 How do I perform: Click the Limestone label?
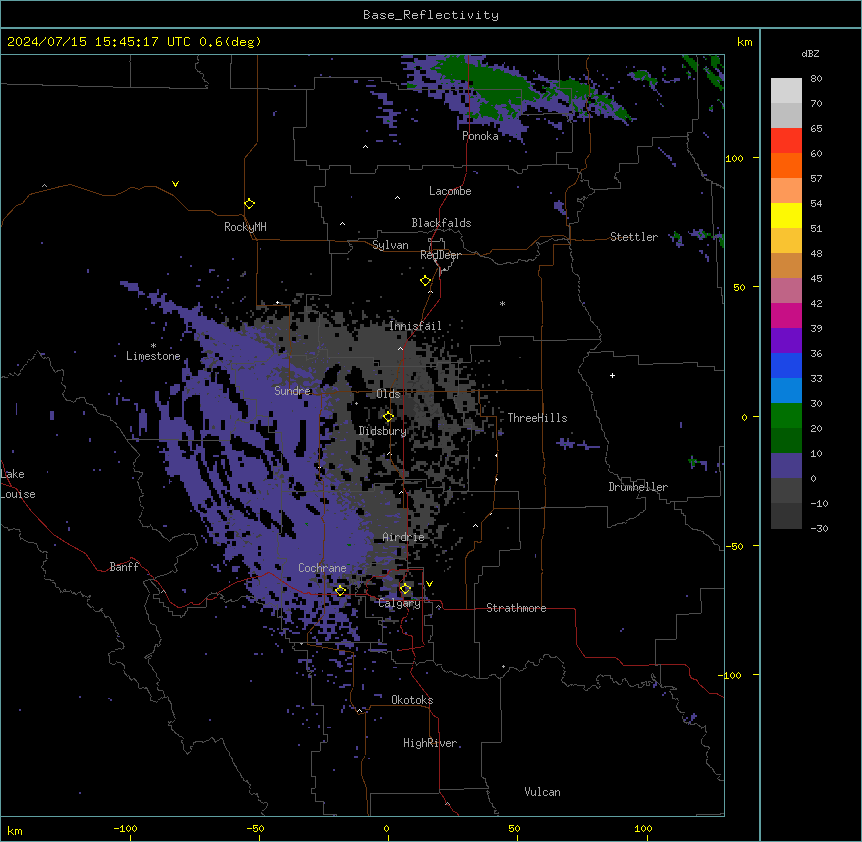153,356
